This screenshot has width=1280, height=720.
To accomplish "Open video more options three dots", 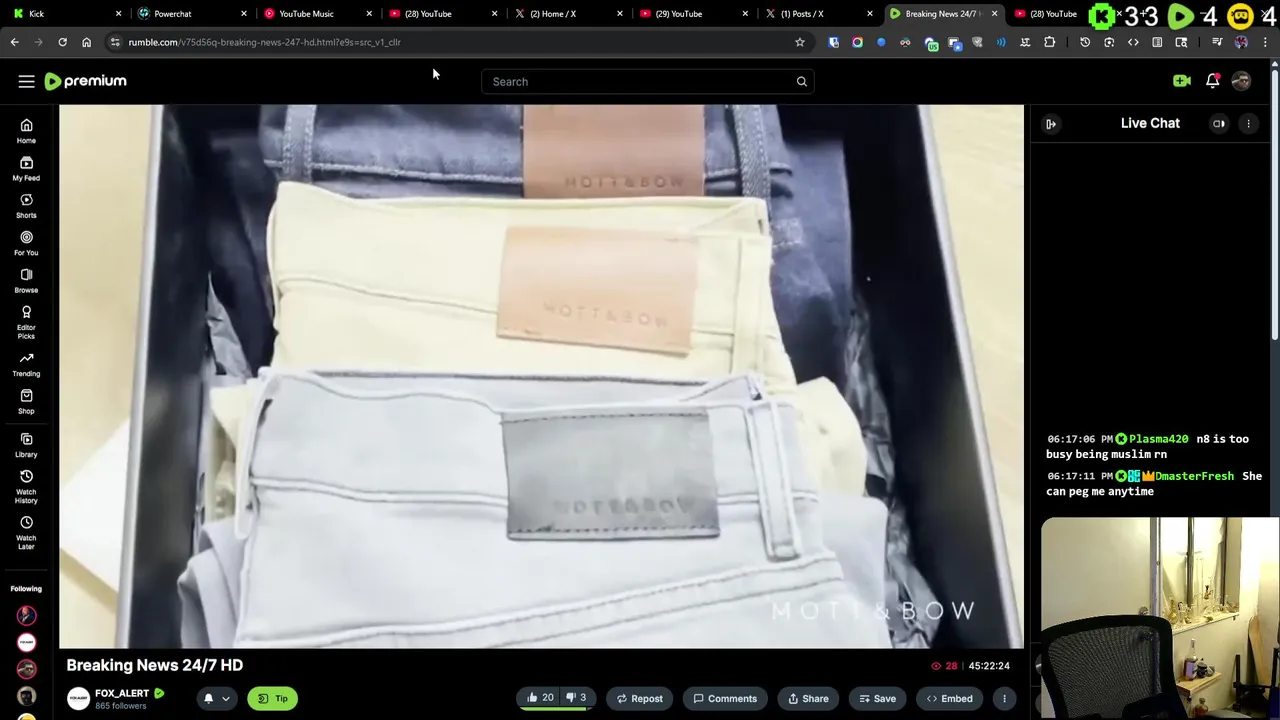I will (x=1004, y=699).
